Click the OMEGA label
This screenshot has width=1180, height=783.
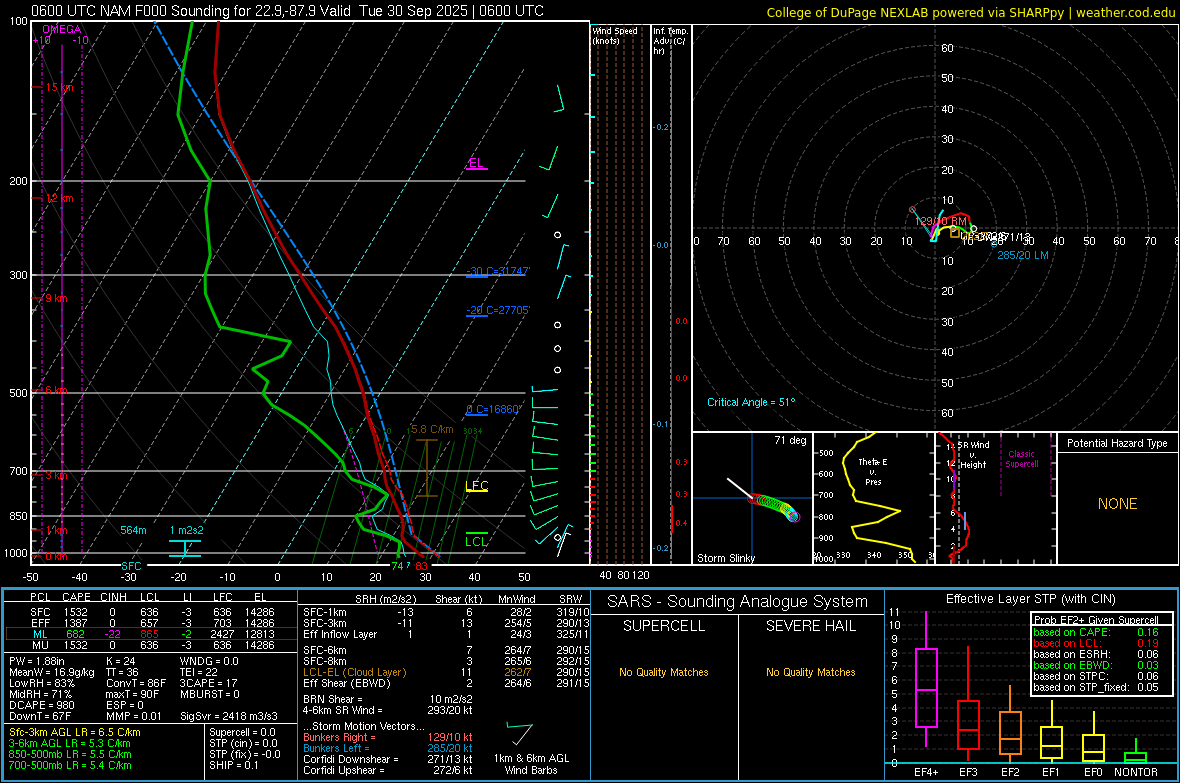click(x=62, y=29)
